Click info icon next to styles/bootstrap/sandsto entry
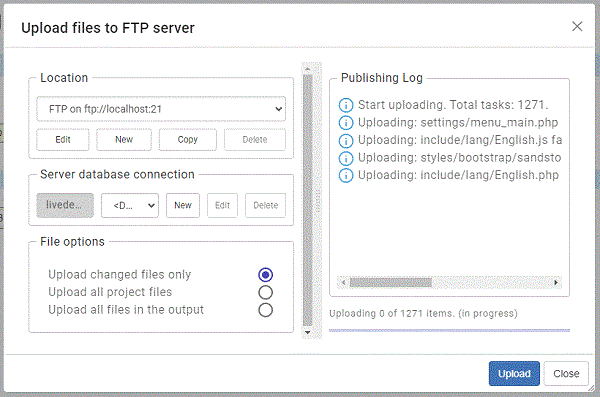 (x=346, y=158)
